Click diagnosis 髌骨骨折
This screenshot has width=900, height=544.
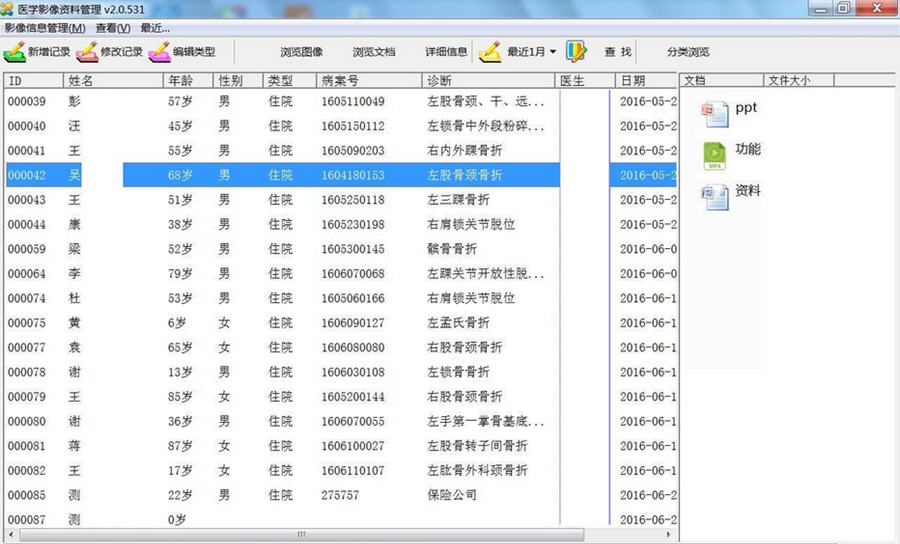click(452, 250)
